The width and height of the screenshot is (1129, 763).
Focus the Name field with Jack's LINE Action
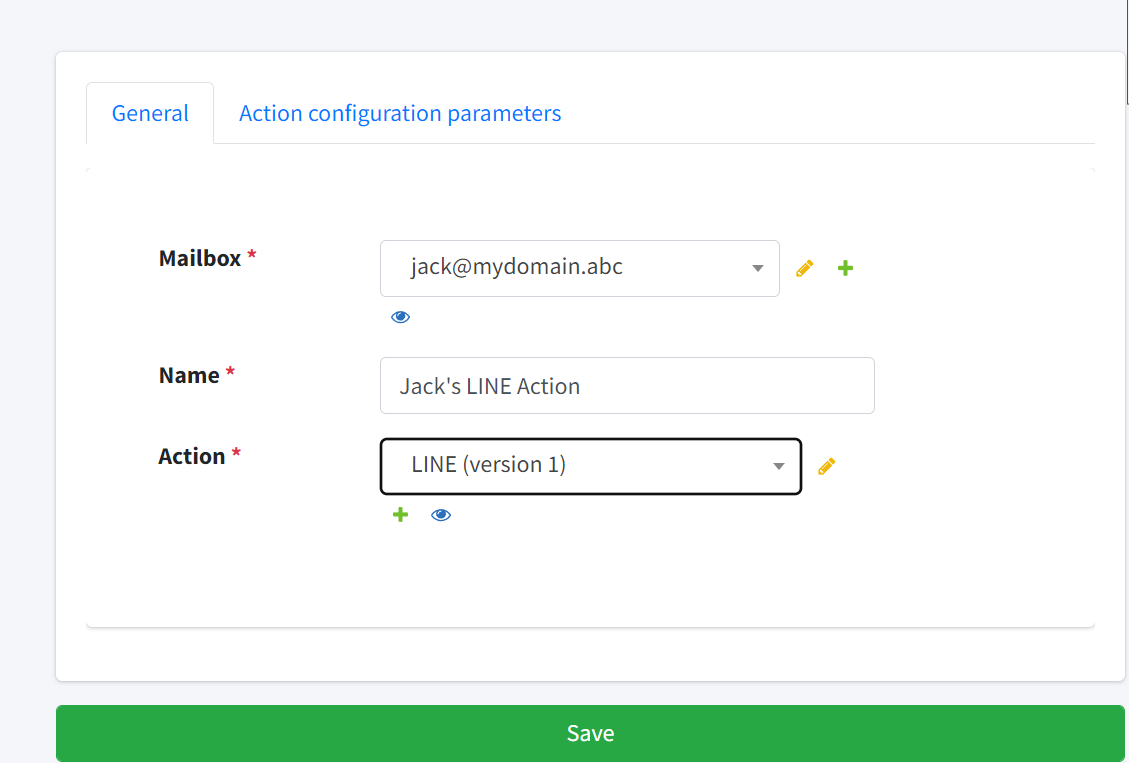coord(627,386)
